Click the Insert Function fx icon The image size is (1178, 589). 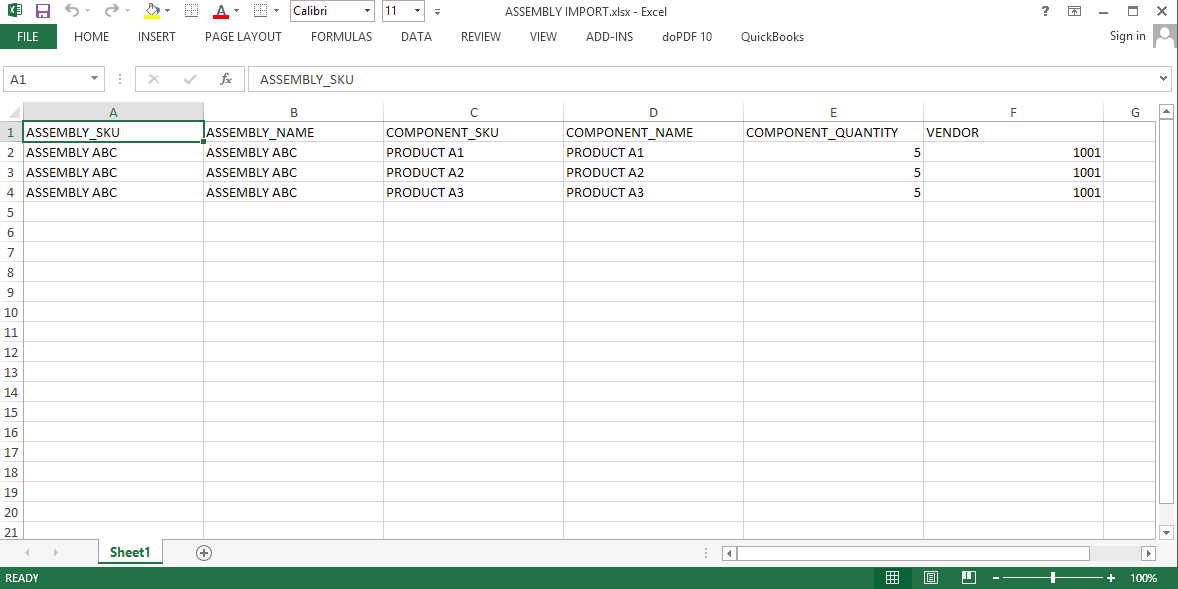point(226,79)
